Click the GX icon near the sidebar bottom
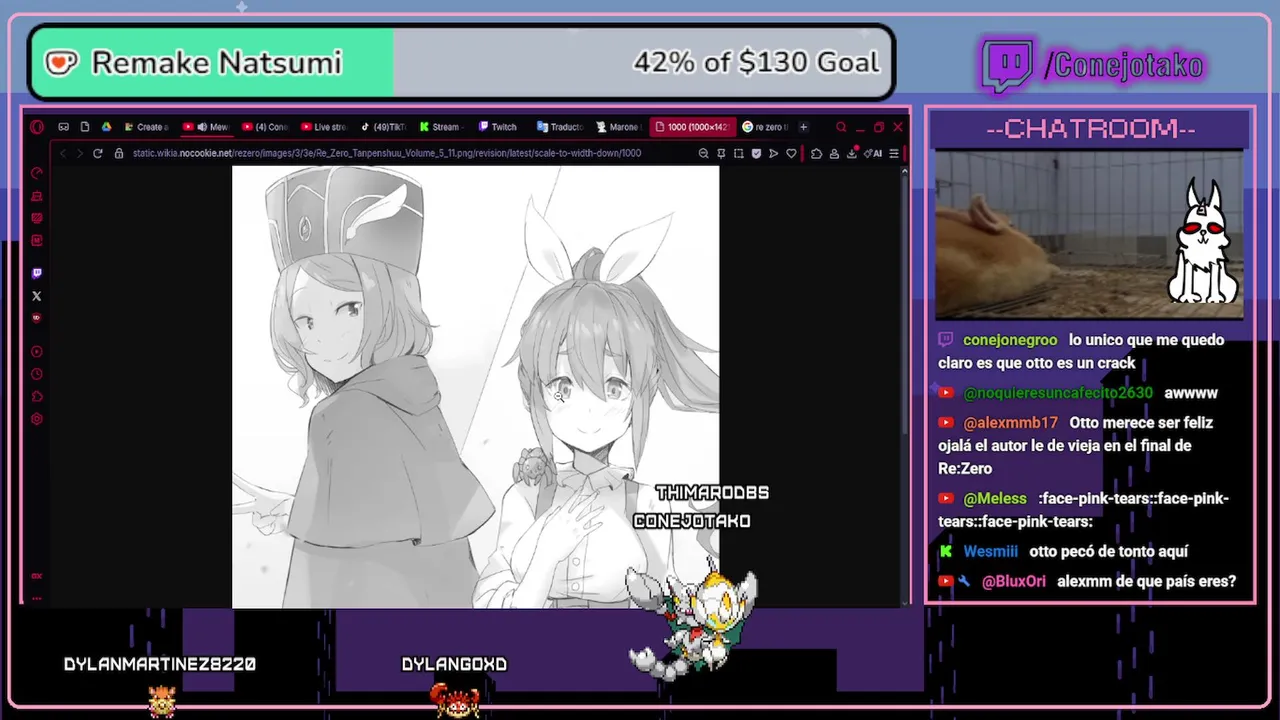The height and width of the screenshot is (720, 1280). click(37, 576)
